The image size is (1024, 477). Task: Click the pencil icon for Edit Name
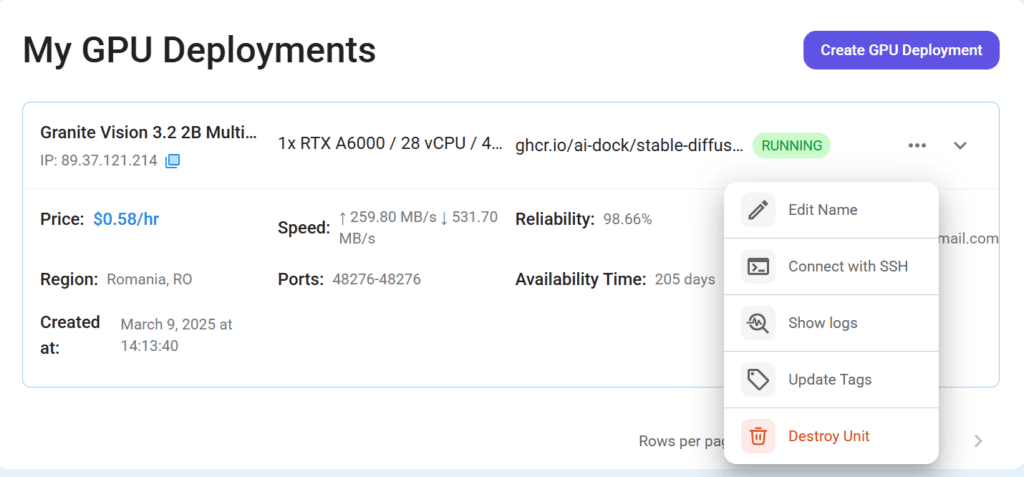758,210
